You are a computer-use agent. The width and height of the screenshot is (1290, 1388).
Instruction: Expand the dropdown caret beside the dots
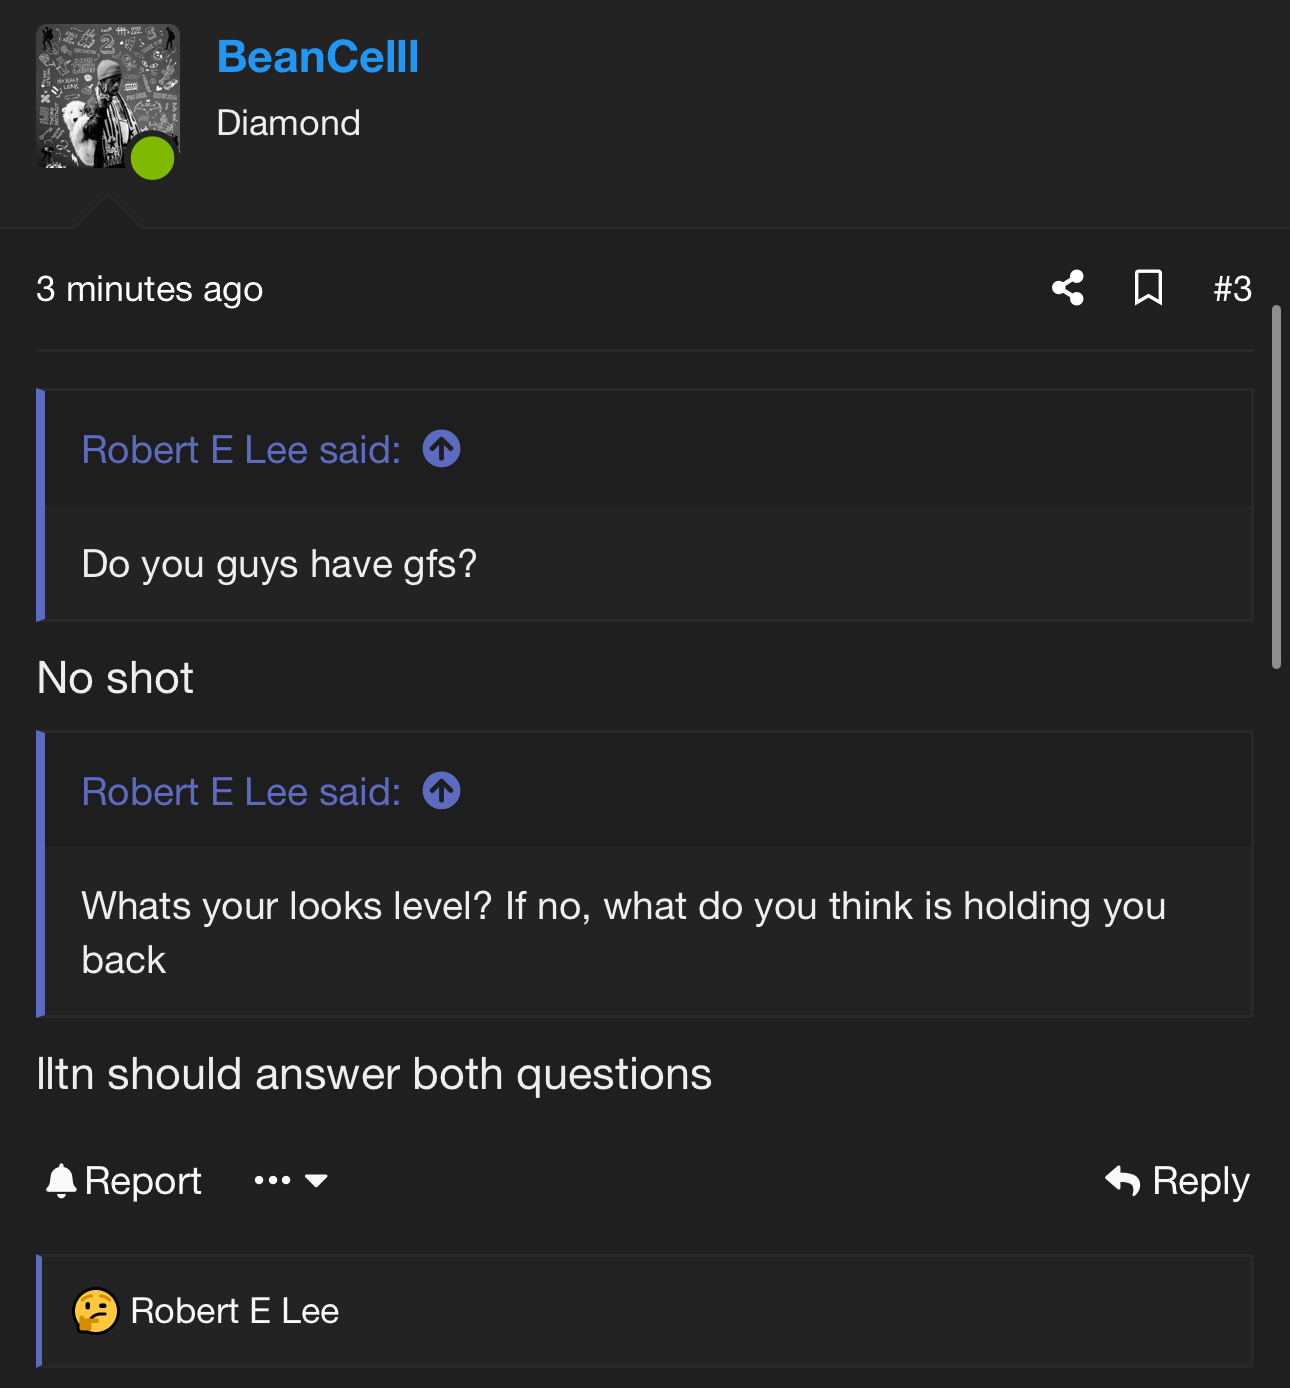[x=316, y=1181]
